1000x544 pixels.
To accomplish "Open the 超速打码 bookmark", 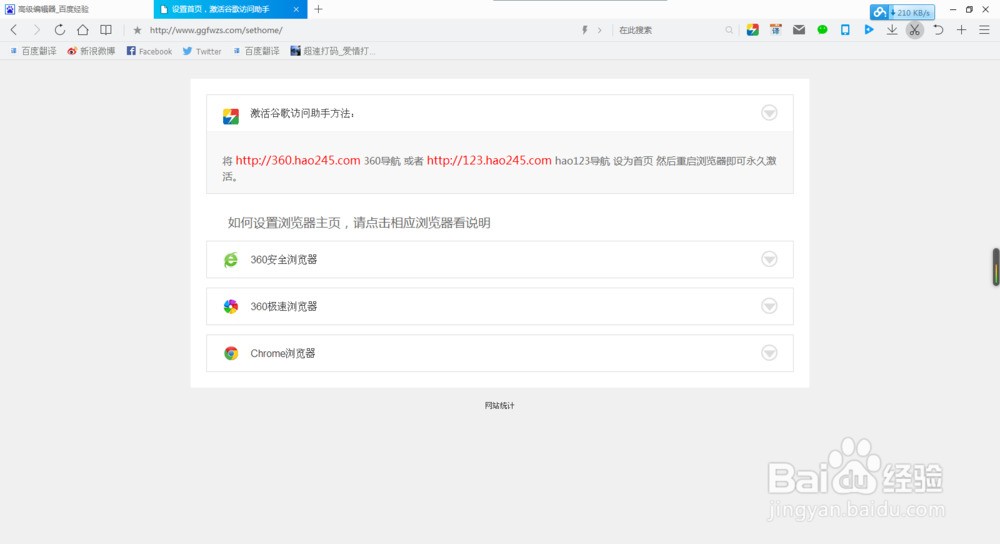I will coord(332,51).
